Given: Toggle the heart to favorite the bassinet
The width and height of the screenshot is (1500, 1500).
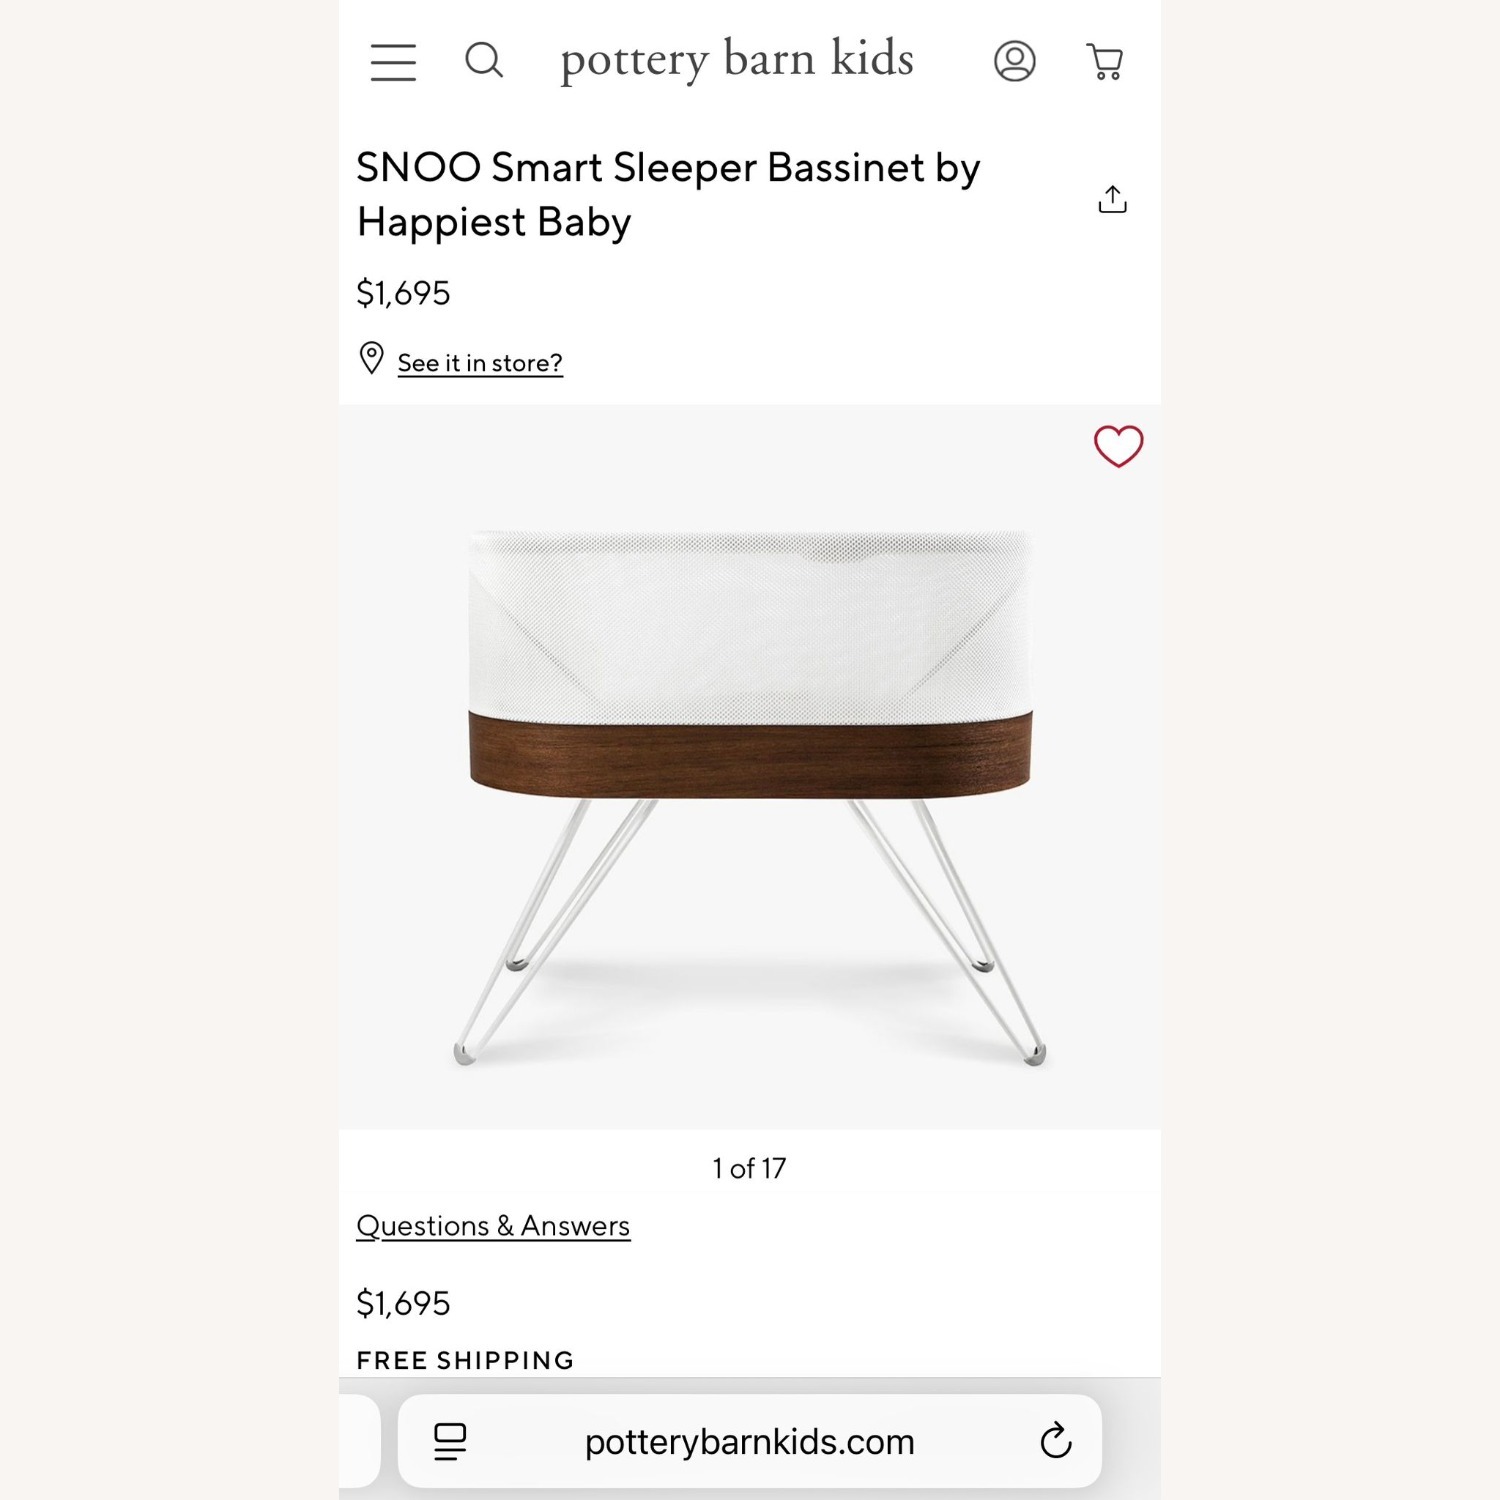Looking at the screenshot, I should point(1117,446).
